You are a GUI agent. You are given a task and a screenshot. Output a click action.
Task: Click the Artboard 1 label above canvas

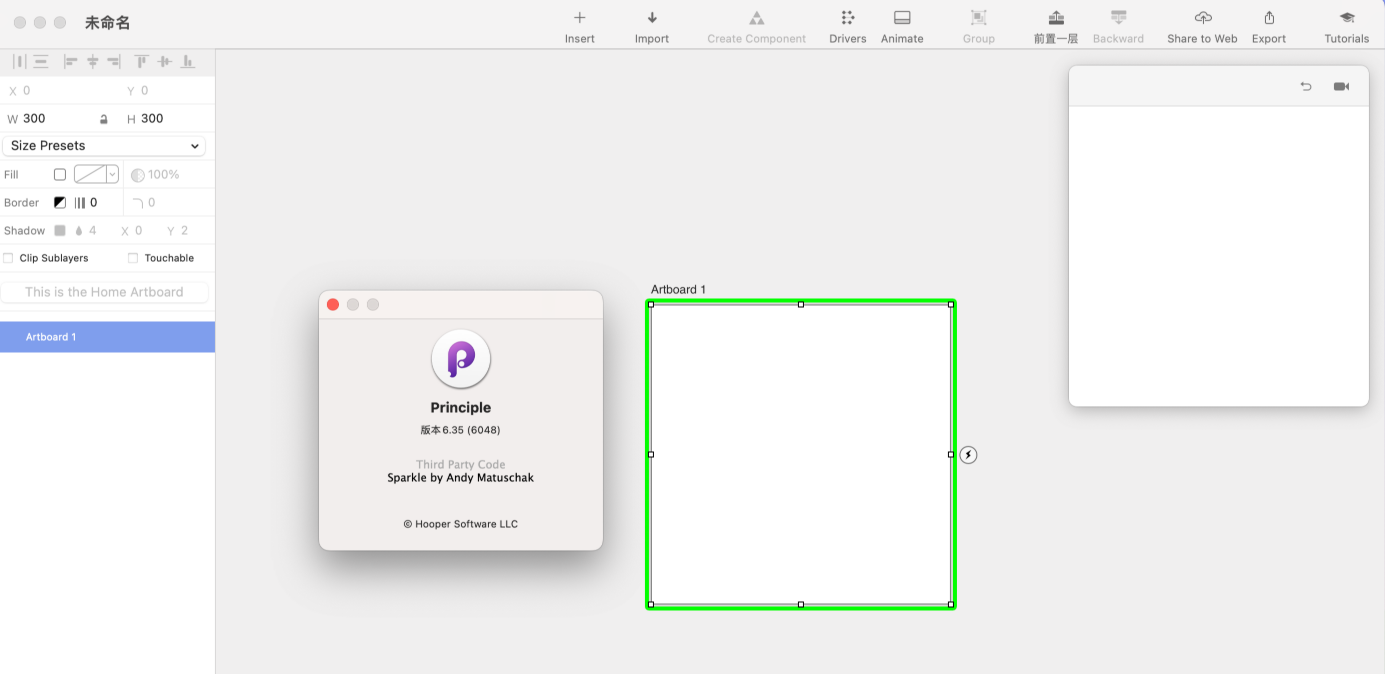678,290
